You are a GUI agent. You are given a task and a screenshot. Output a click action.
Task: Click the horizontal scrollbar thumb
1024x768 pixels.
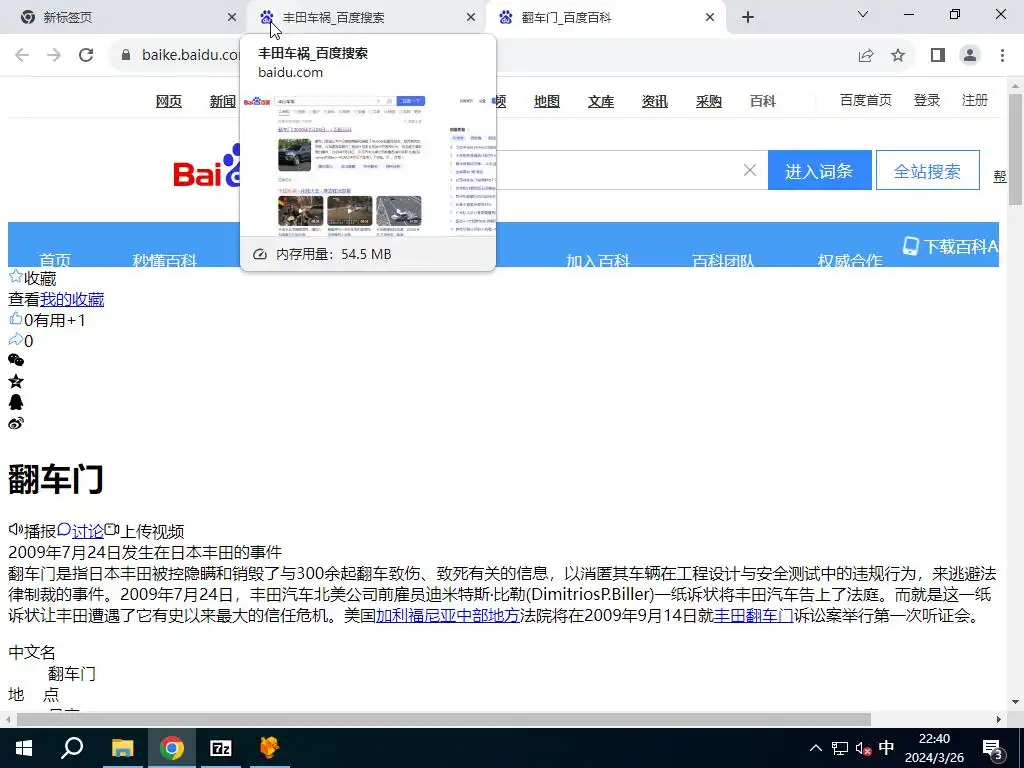pos(443,719)
